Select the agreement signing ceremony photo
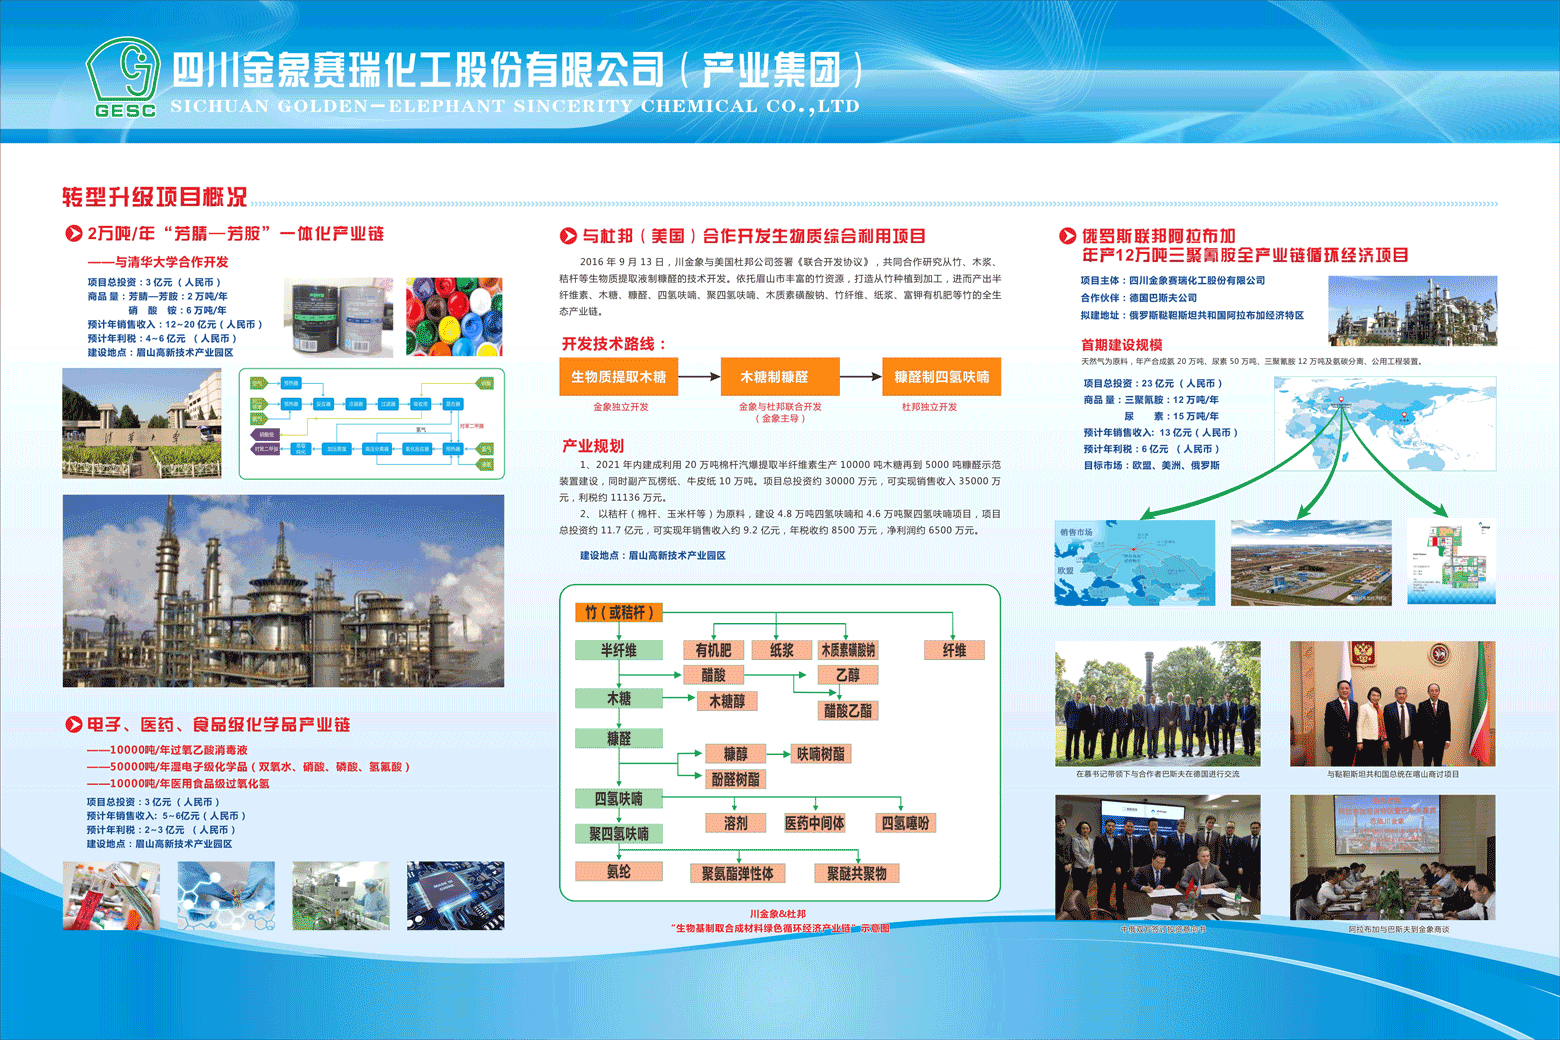Viewport: 1560px width, 1040px height. (x=1158, y=858)
